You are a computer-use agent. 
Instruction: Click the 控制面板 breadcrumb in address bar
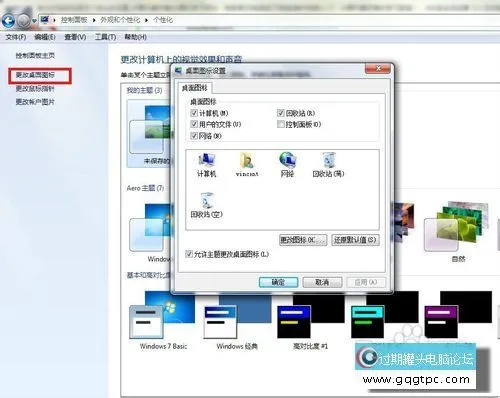[x=74, y=20]
